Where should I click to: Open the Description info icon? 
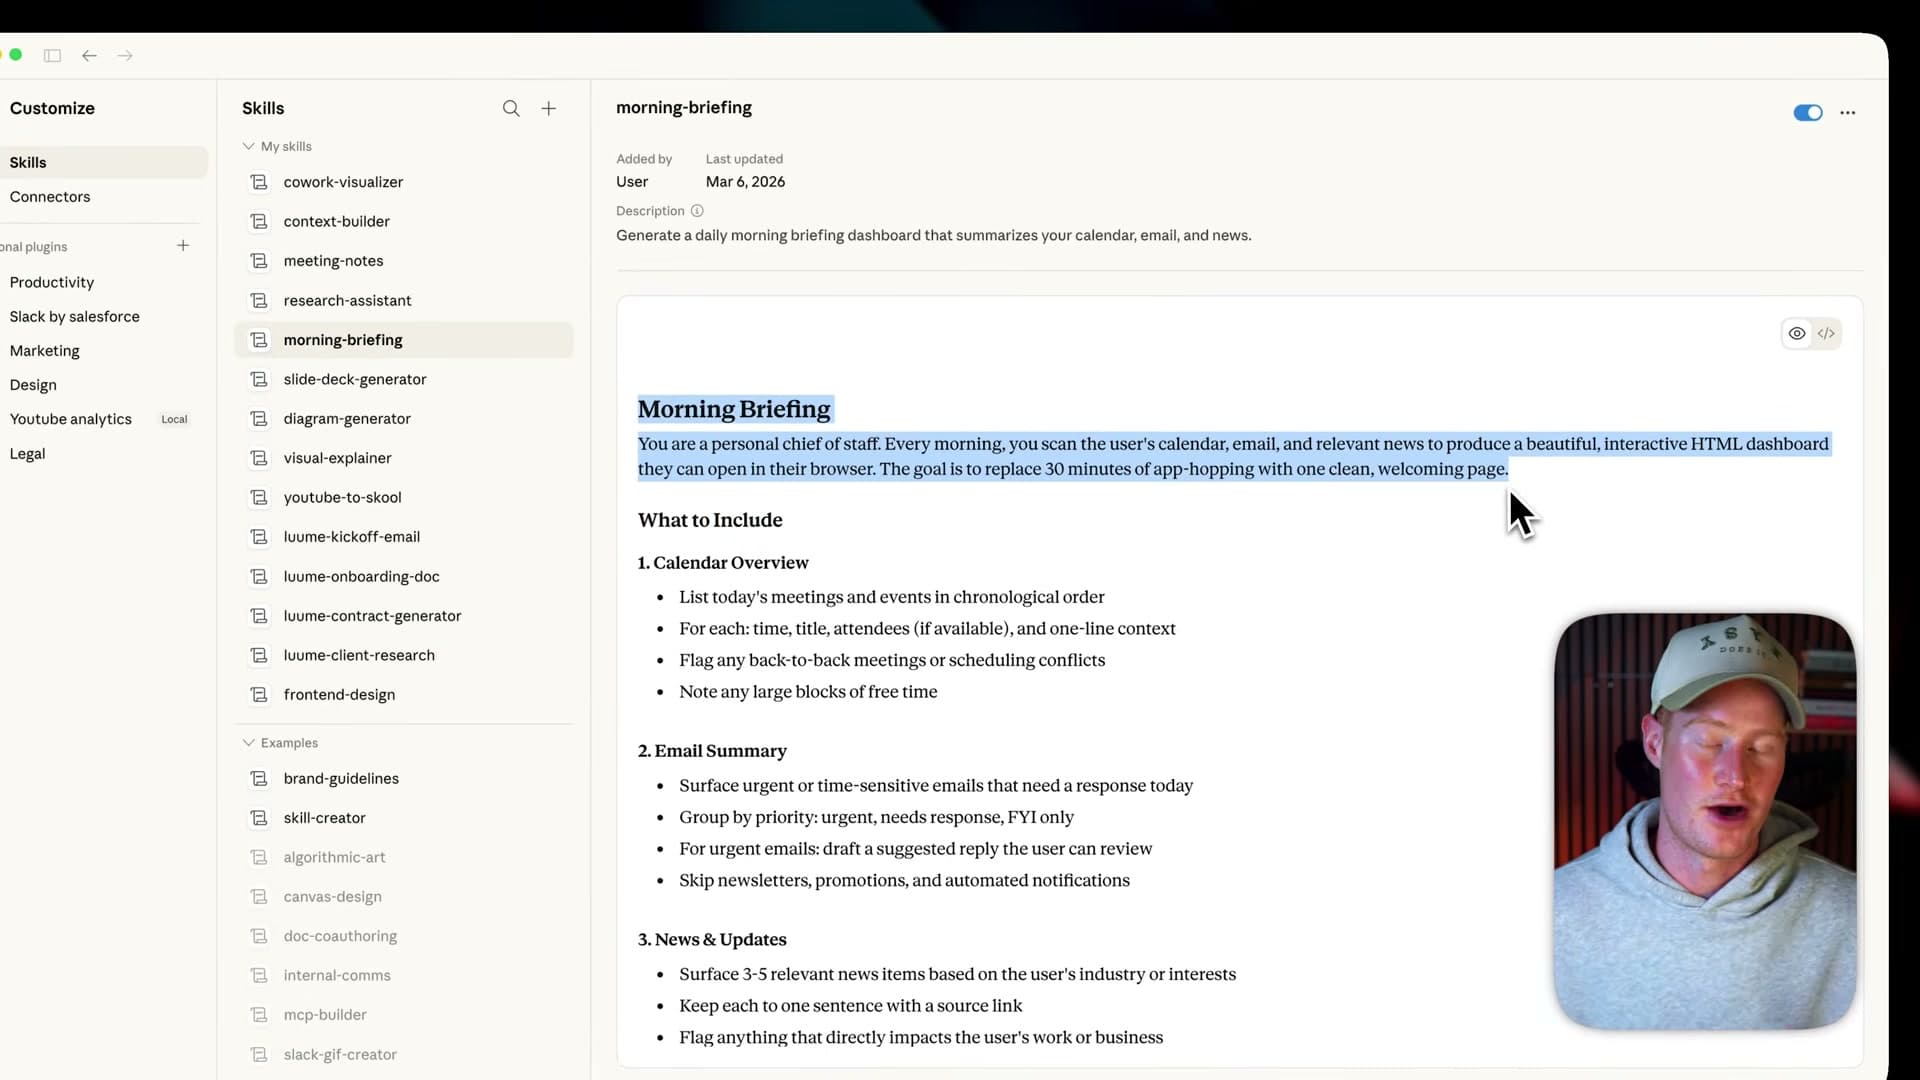[698, 211]
